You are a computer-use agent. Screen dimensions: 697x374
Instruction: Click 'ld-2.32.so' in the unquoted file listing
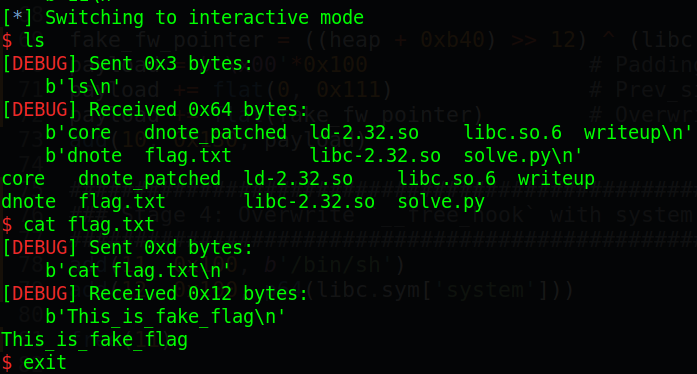(298, 179)
